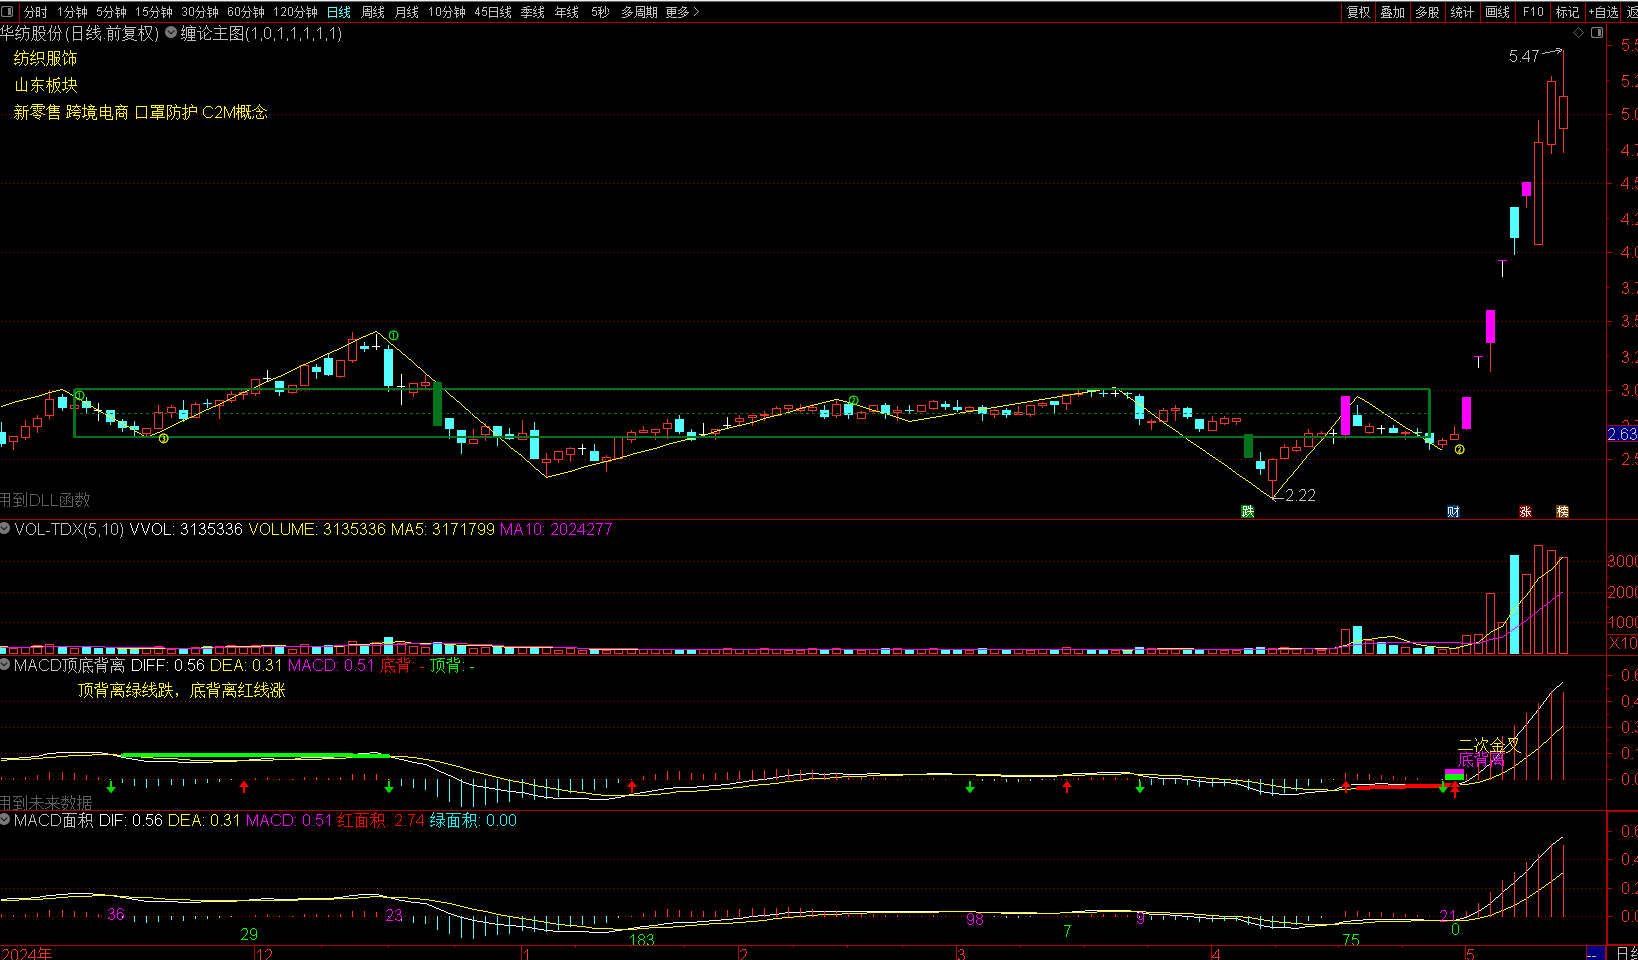Toggle 复权 price adjustment

point(1358,12)
